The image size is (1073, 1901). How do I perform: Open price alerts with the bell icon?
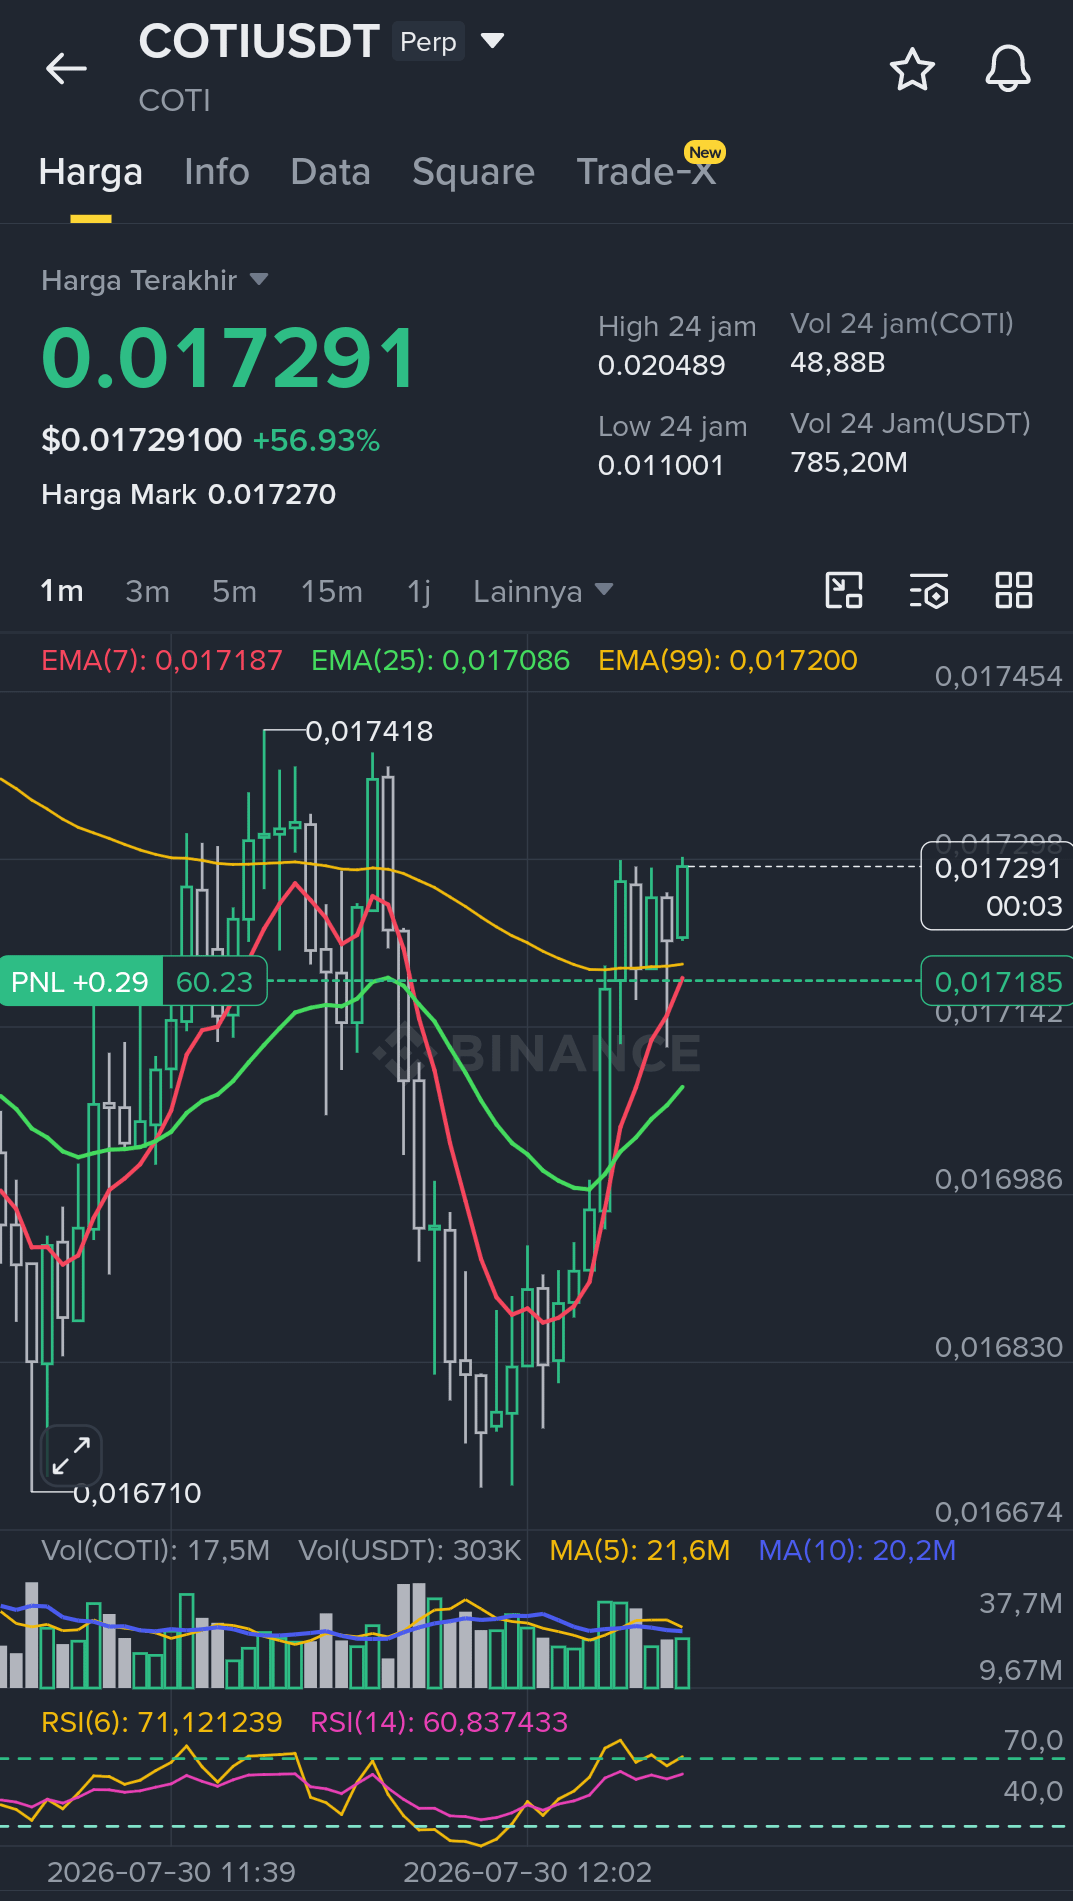tap(1008, 69)
